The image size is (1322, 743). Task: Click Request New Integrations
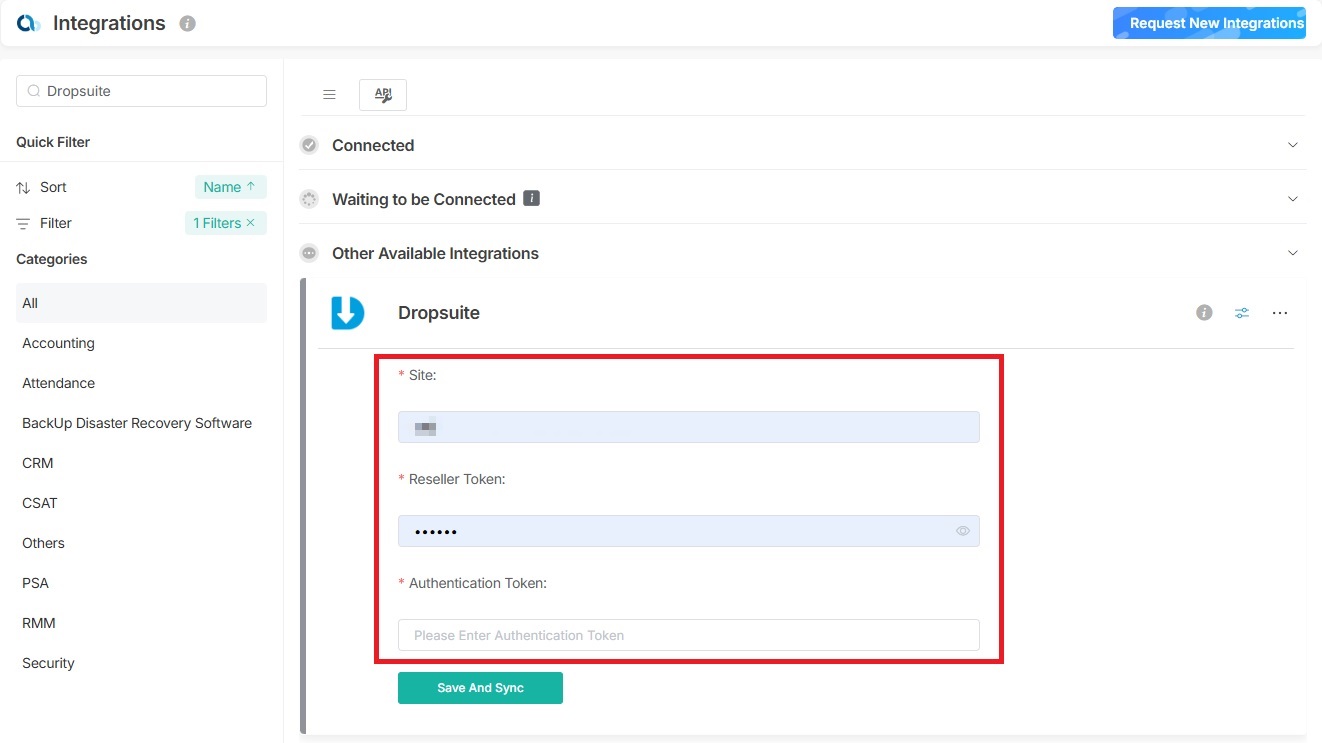point(1209,22)
